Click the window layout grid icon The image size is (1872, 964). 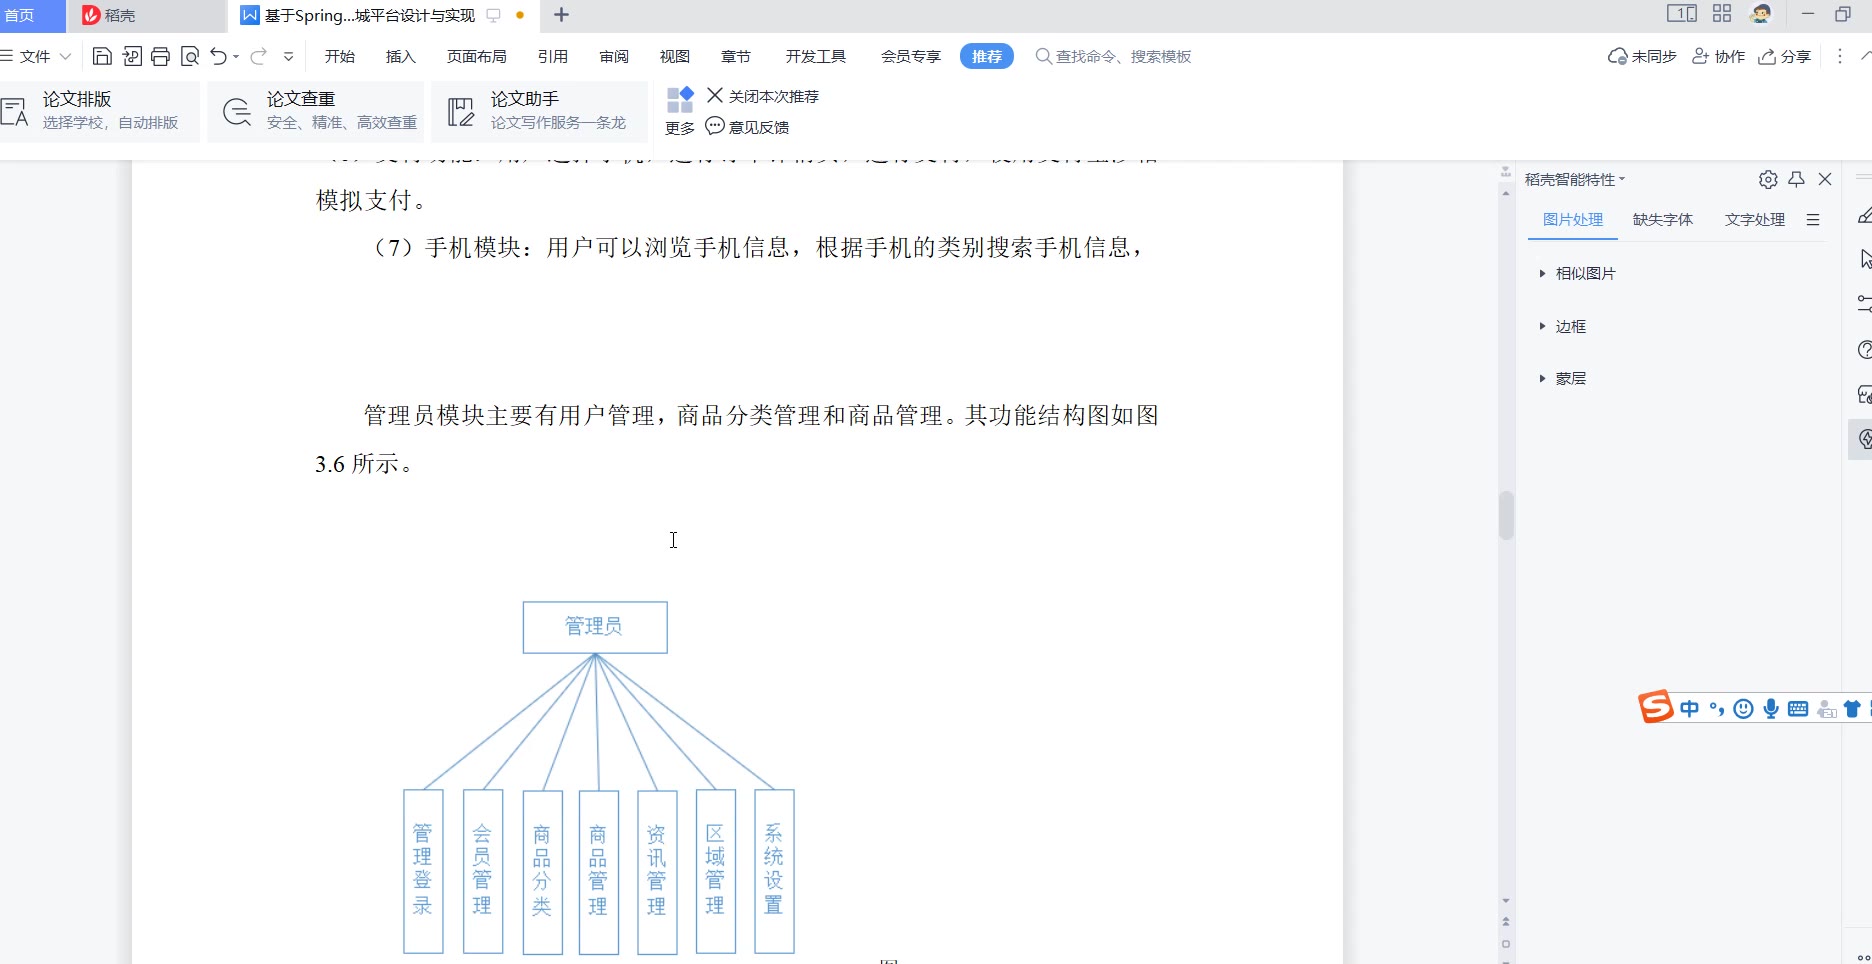pyautogui.click(x=1722, y=14)
